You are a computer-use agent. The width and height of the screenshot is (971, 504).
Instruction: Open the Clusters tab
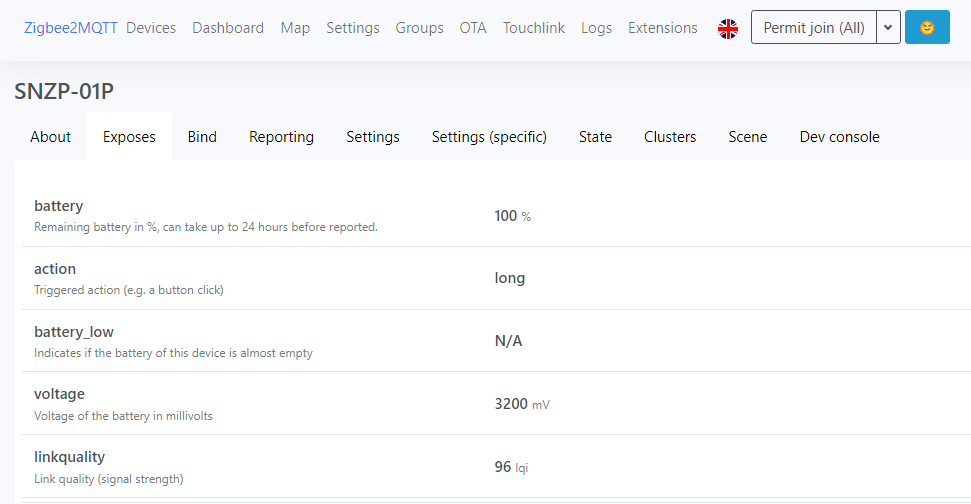click(x=670, y=137)
